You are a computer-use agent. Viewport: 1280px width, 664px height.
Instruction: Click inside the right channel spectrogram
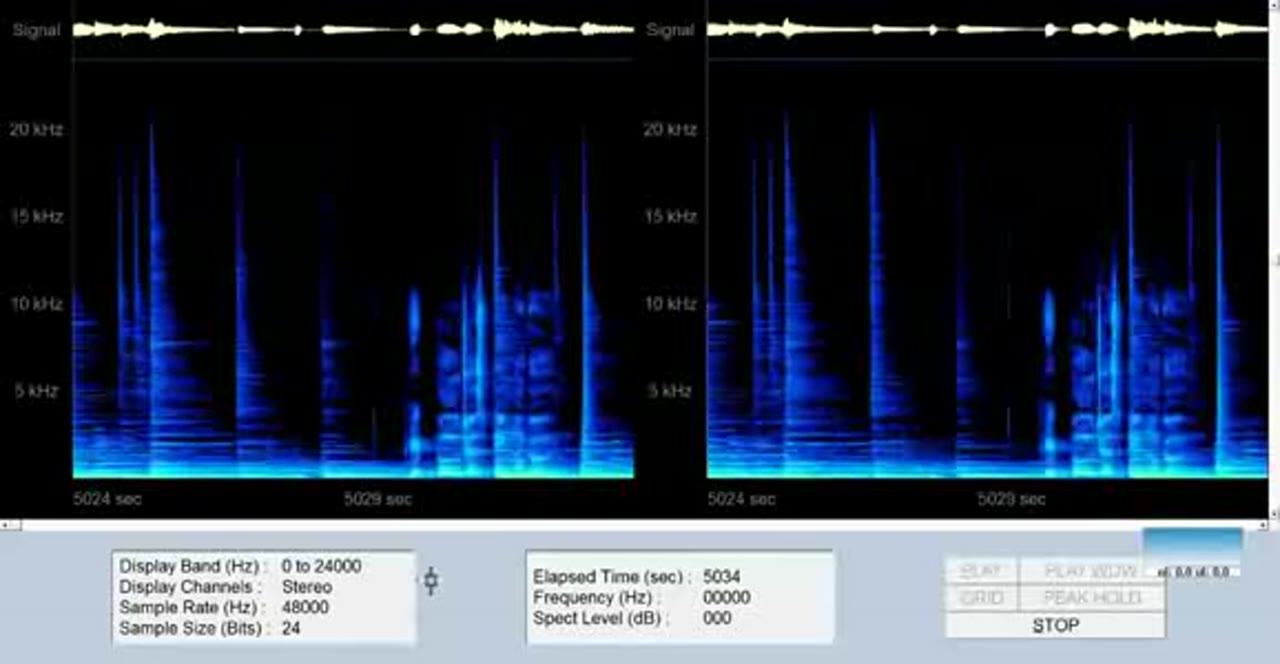(987, 268)
